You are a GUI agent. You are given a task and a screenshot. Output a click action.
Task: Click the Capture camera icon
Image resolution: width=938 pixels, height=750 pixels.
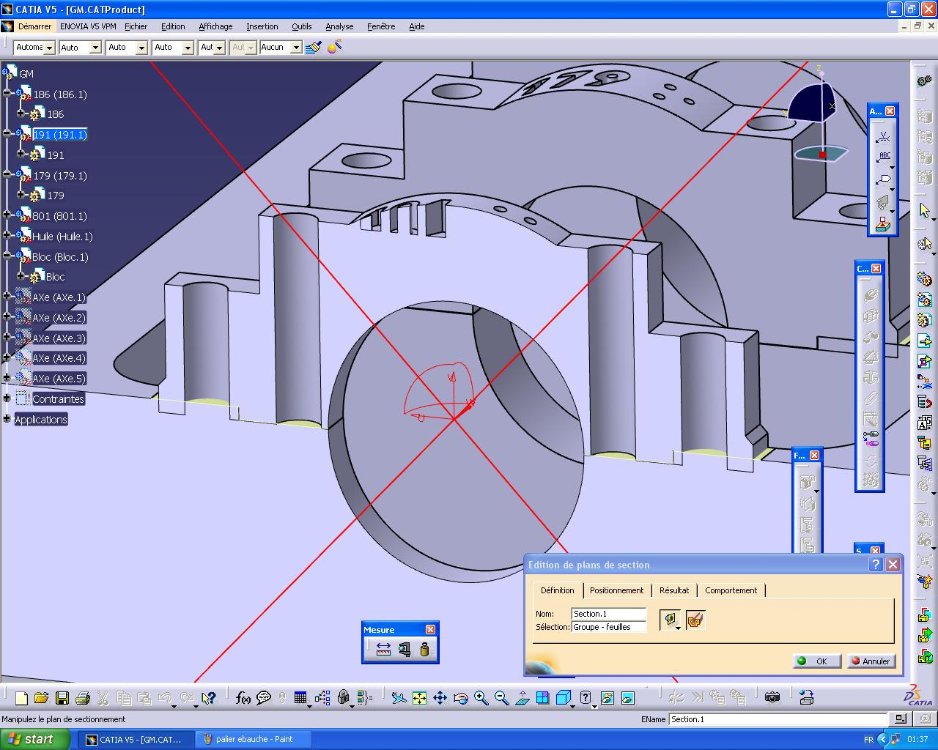coord(772,697)
